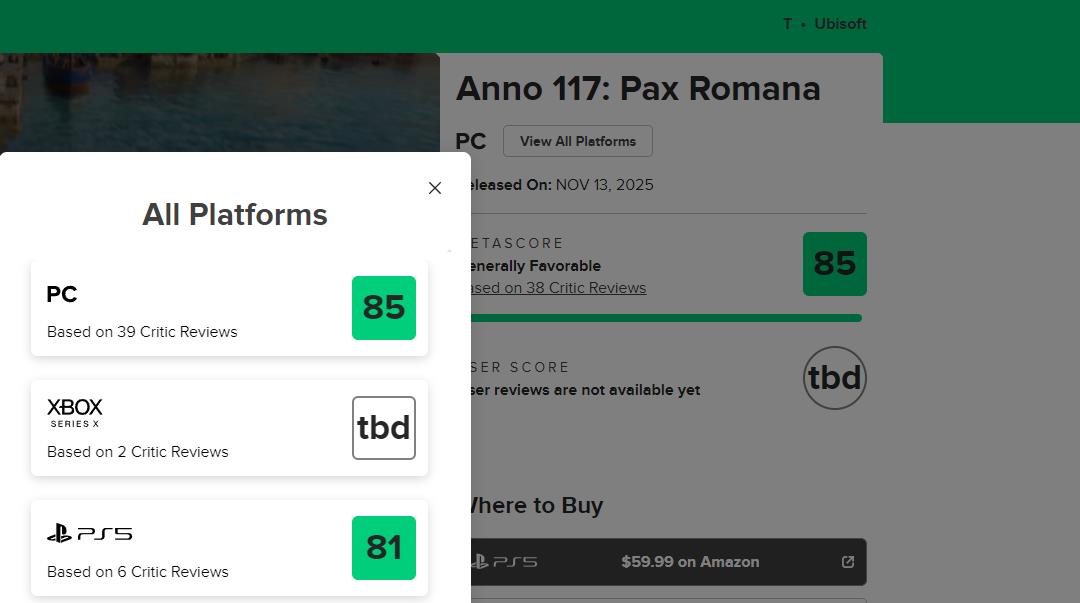Image resolution: width=1080 pixels, height=603 pixels.
Task: Click Based on 39 Critic Reviews text
Action: [142, 332]
